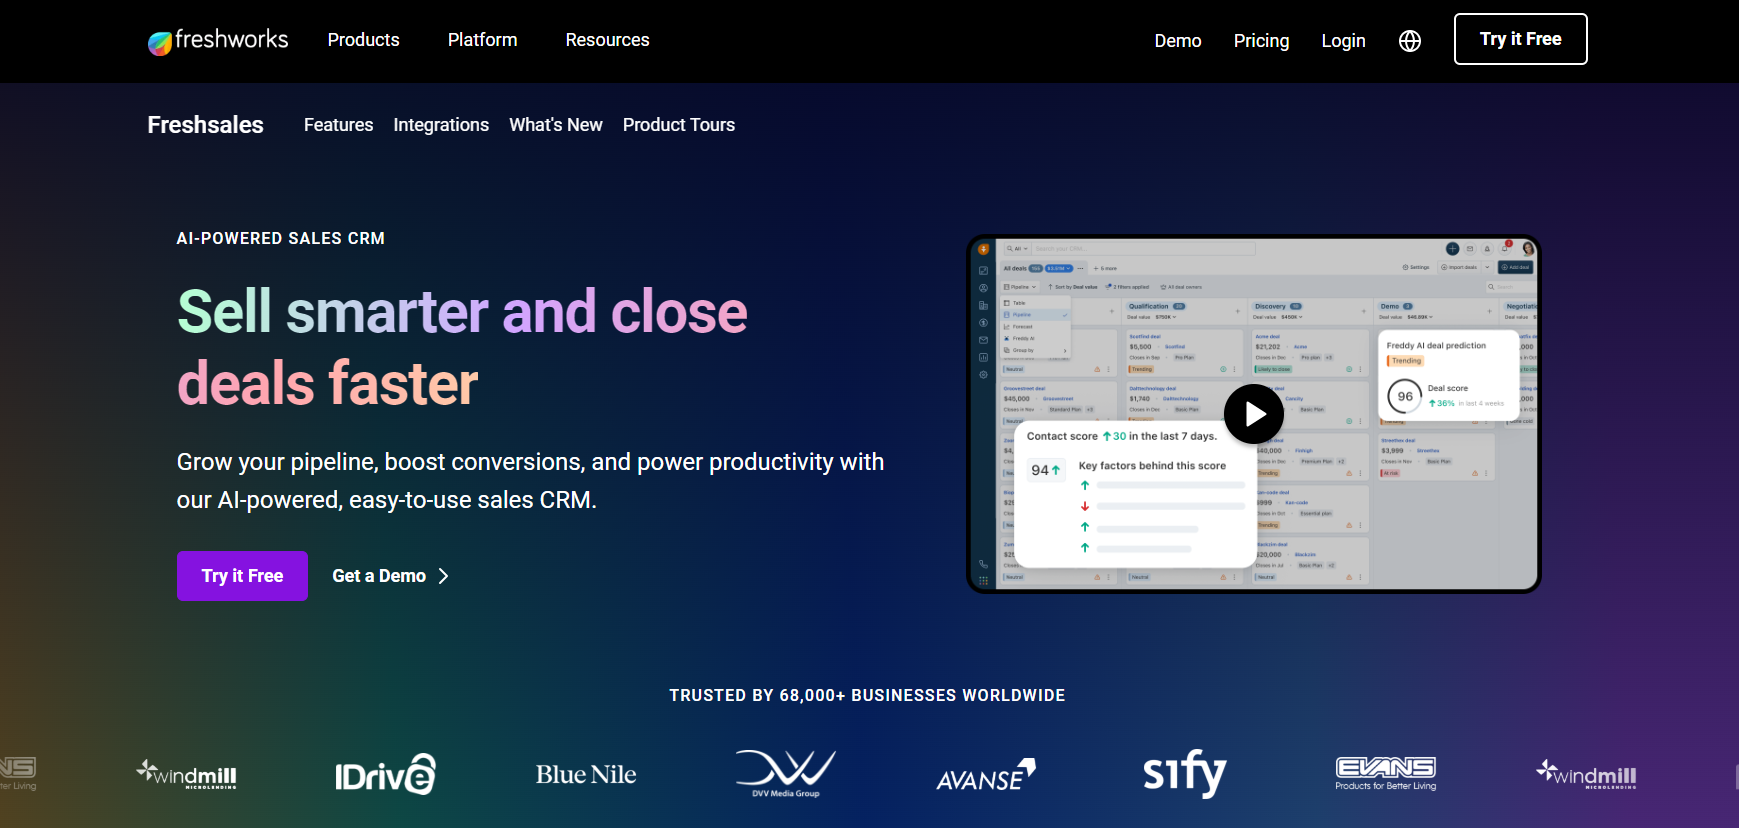Click the "Grow your pipeline" description paragraph
The height and width of the screenshot is (828, 1739).
point(531,481)
